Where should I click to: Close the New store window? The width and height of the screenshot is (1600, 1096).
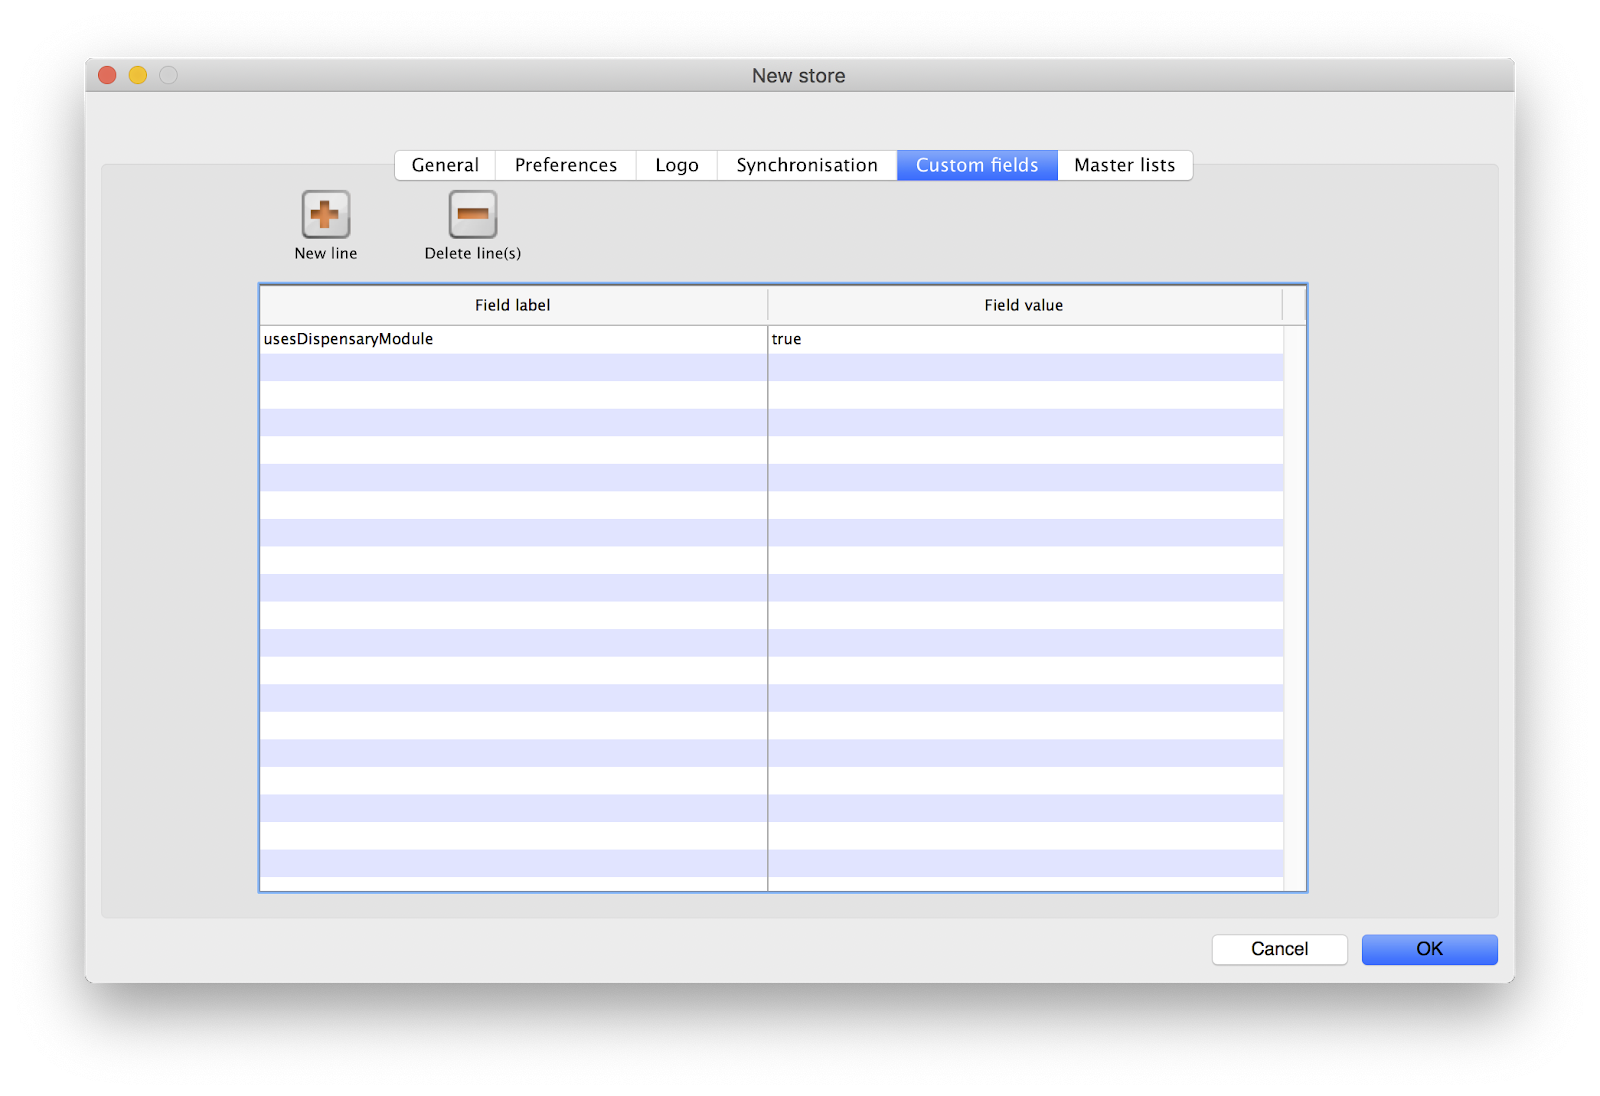click(108, 75)
